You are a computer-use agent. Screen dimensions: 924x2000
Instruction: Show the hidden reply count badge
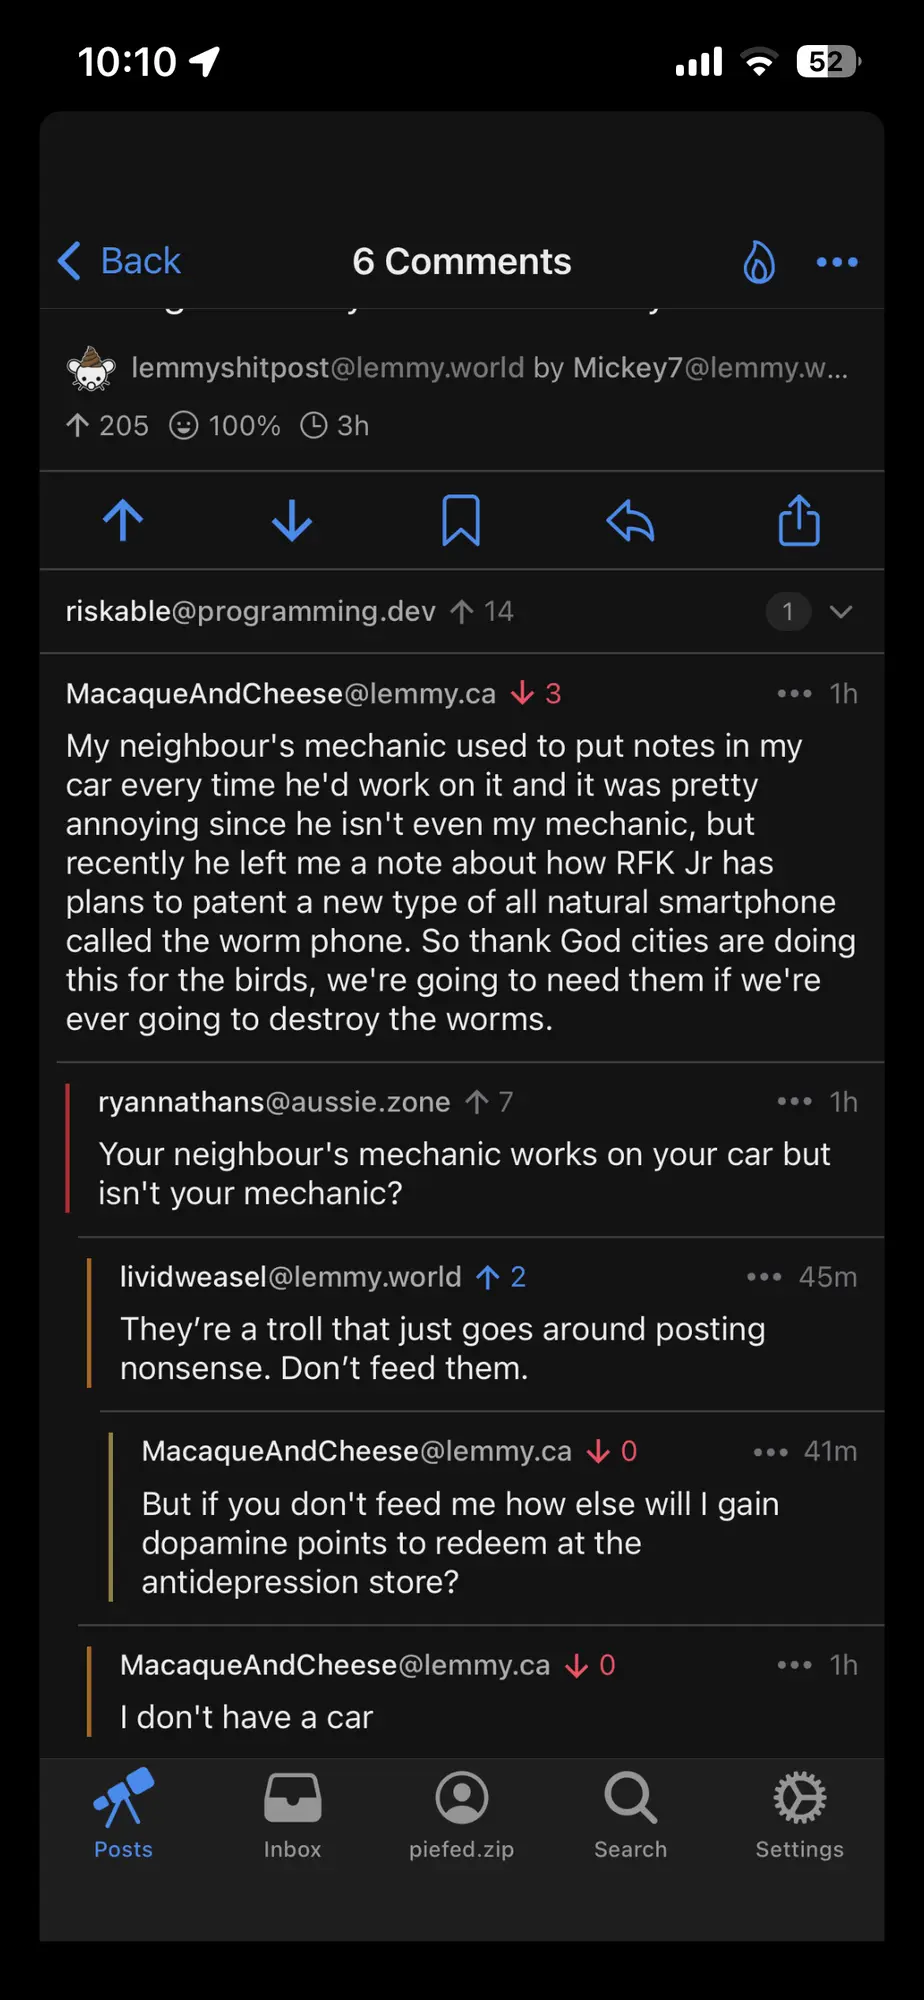coord(788,612)
